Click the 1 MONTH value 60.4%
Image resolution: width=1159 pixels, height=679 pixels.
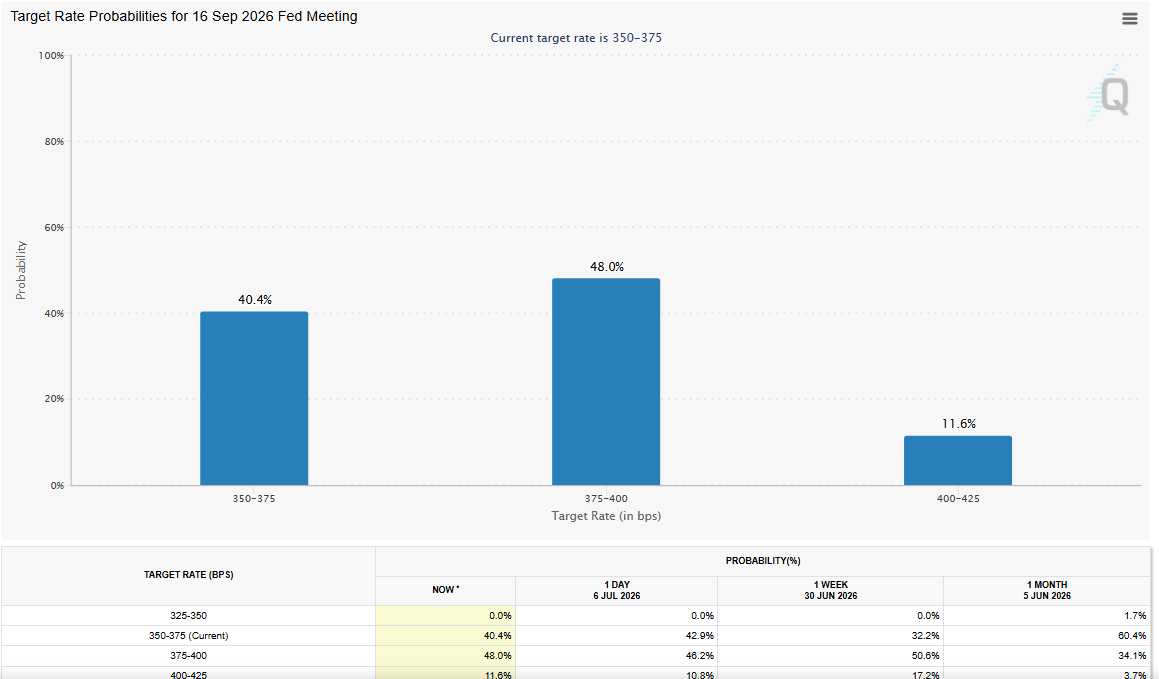1132,635
